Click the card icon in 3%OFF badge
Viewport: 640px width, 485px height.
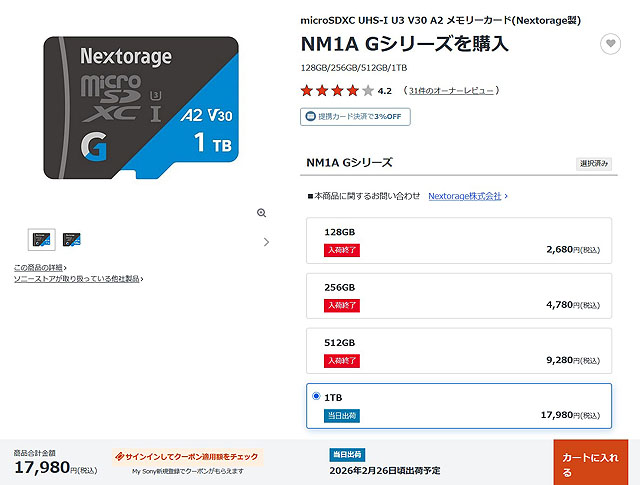pos(309,117)
